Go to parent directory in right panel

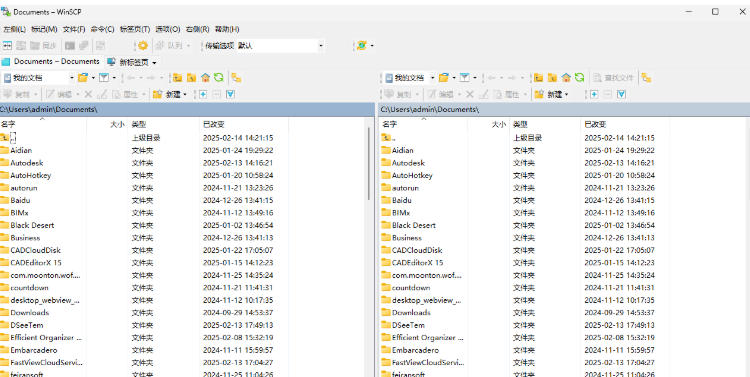(x=539, y=78)
